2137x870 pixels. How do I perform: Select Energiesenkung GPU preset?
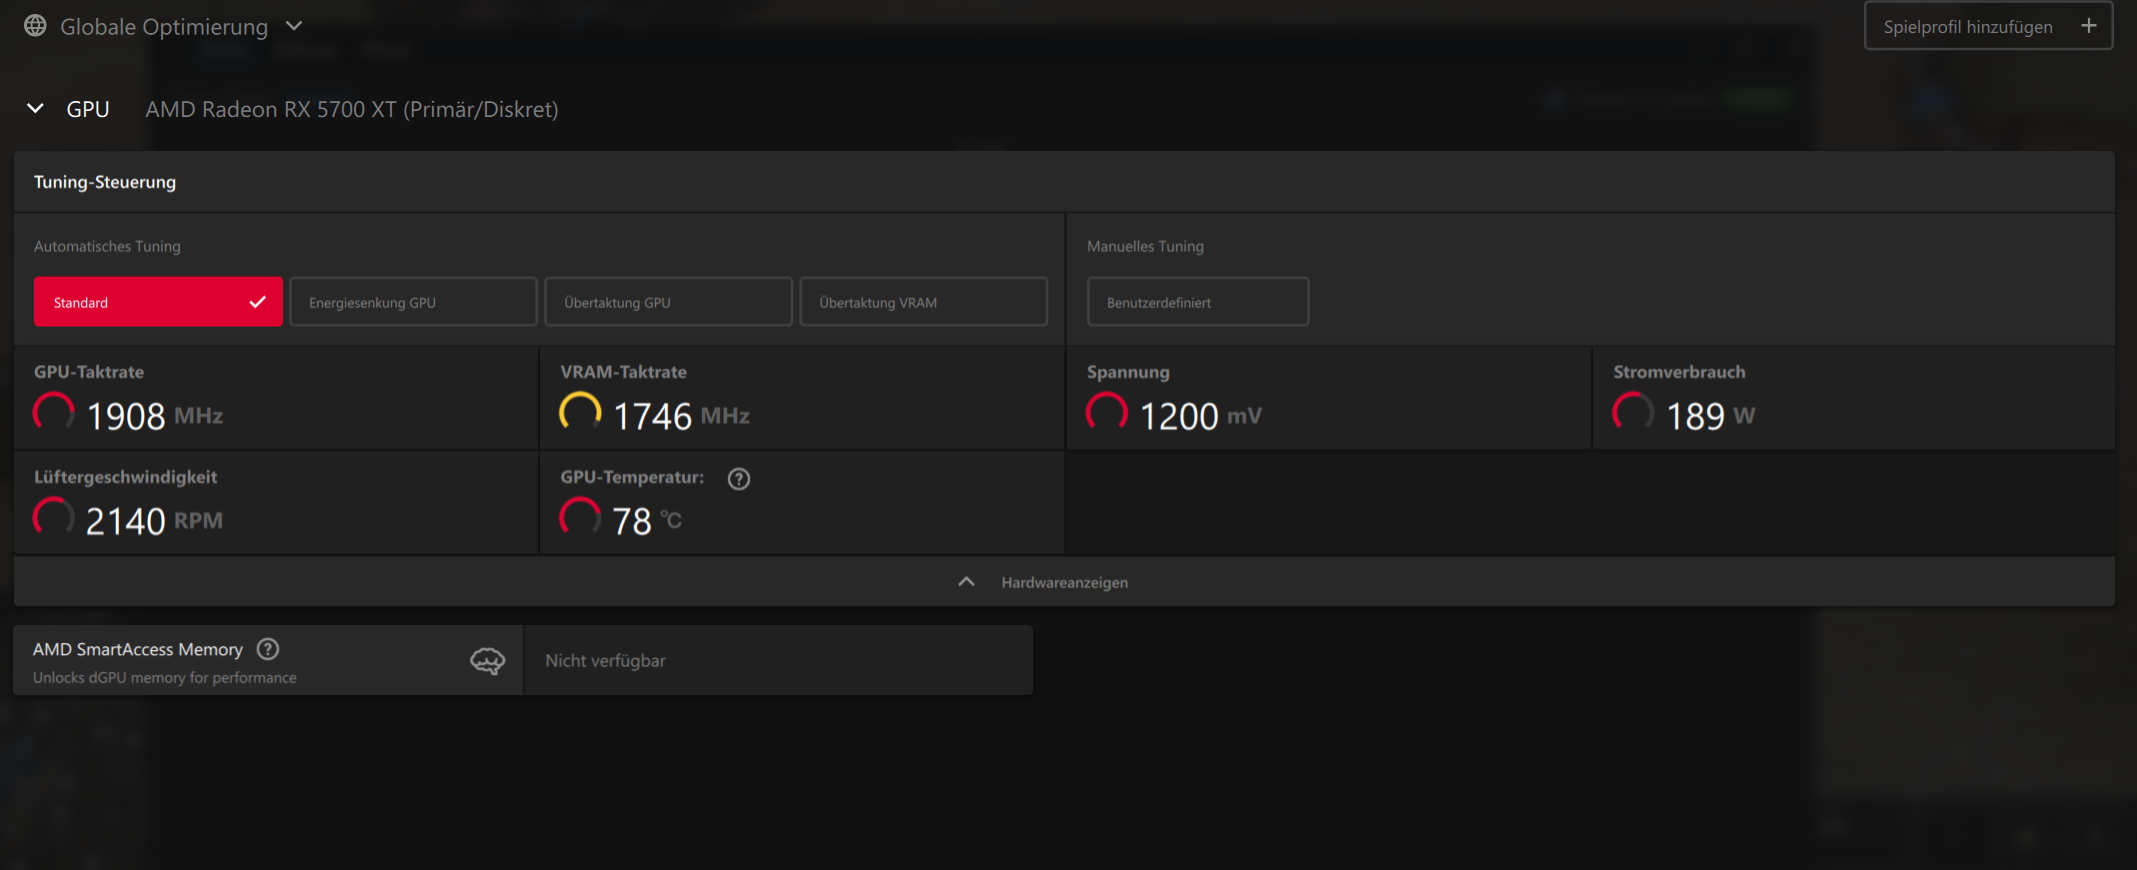pyautogui.click(x=413, y=302)
